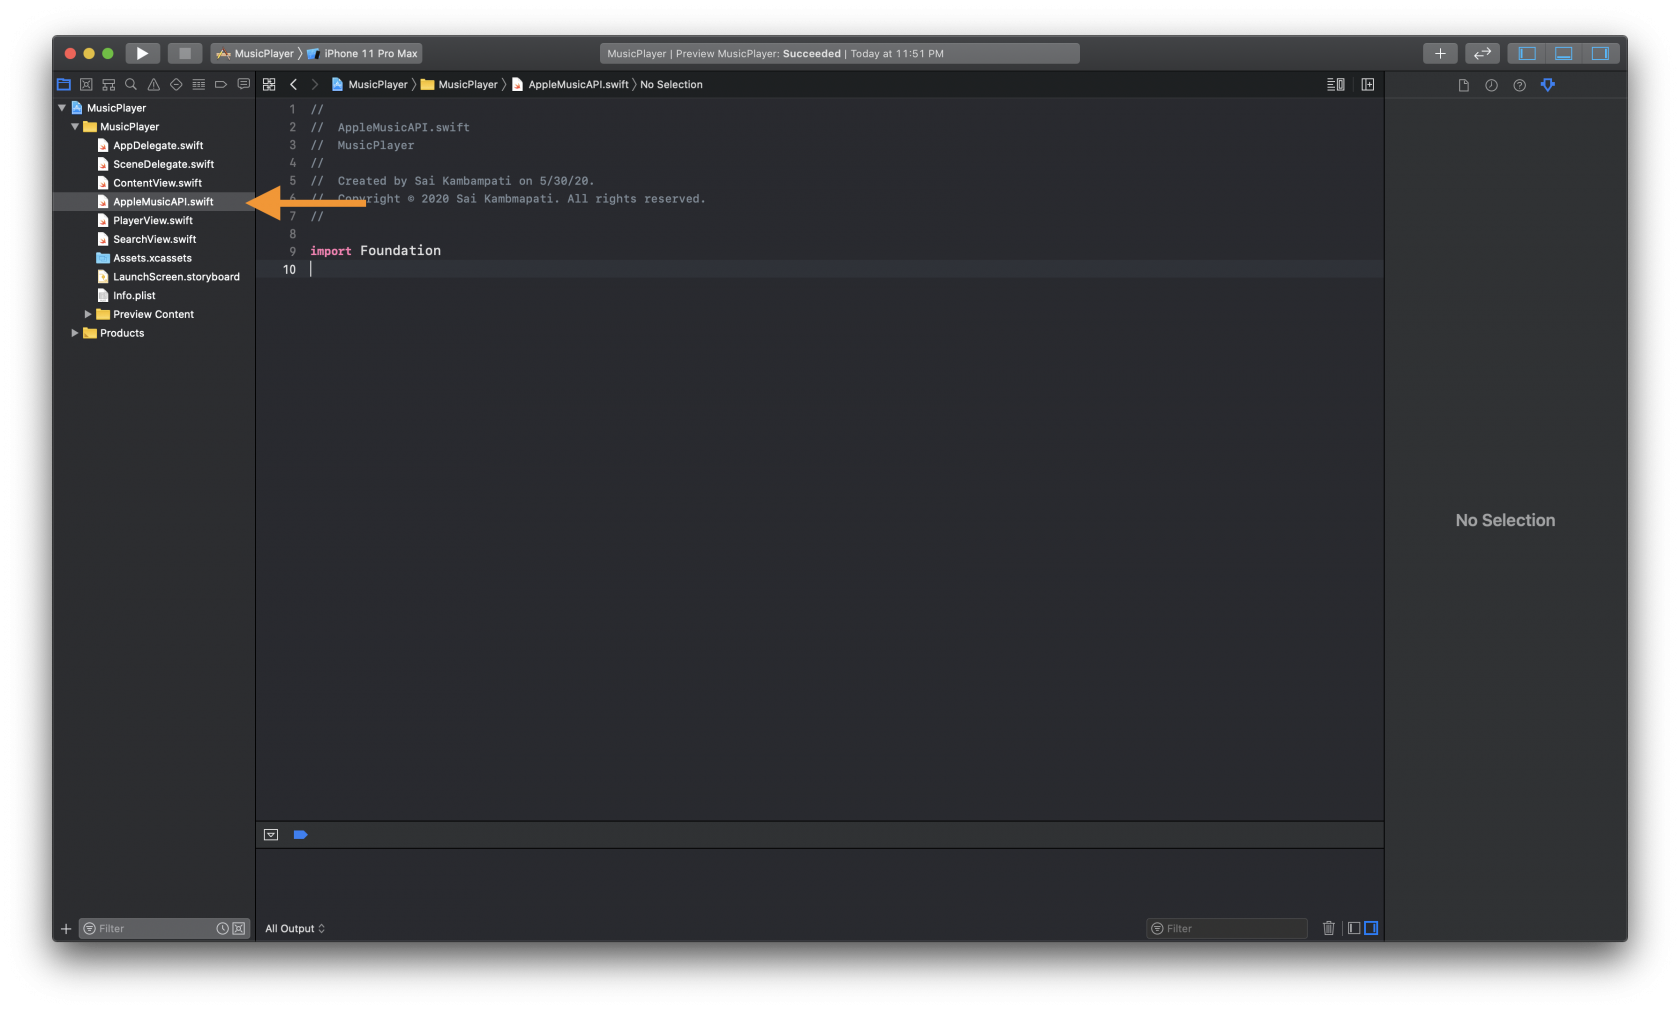This screenshot has width=1680, height=1011.
Task: Click the Library plus button in the toolbar
Action: (1440, 52)
